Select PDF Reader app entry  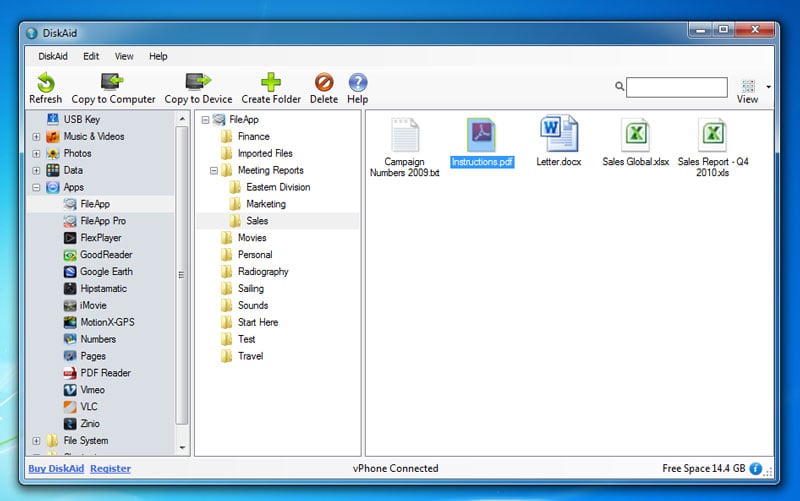(97, 373)
